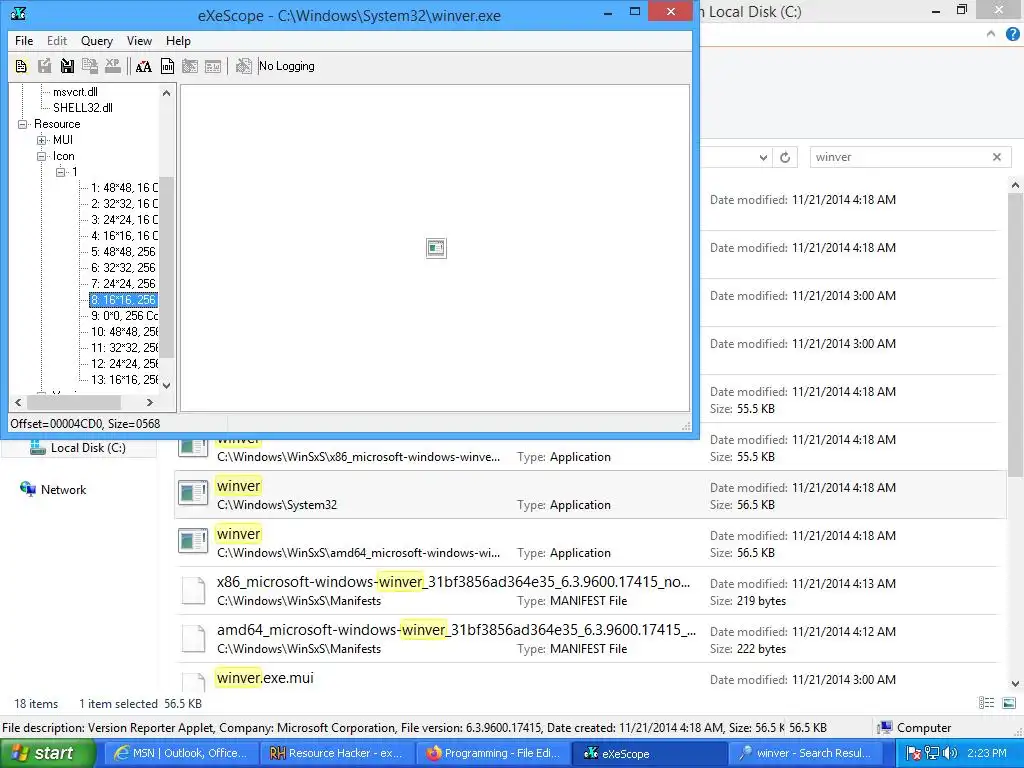Click the Binary view toolbar icon
This screenshot has width=1024, height=768.
[167, 66]
